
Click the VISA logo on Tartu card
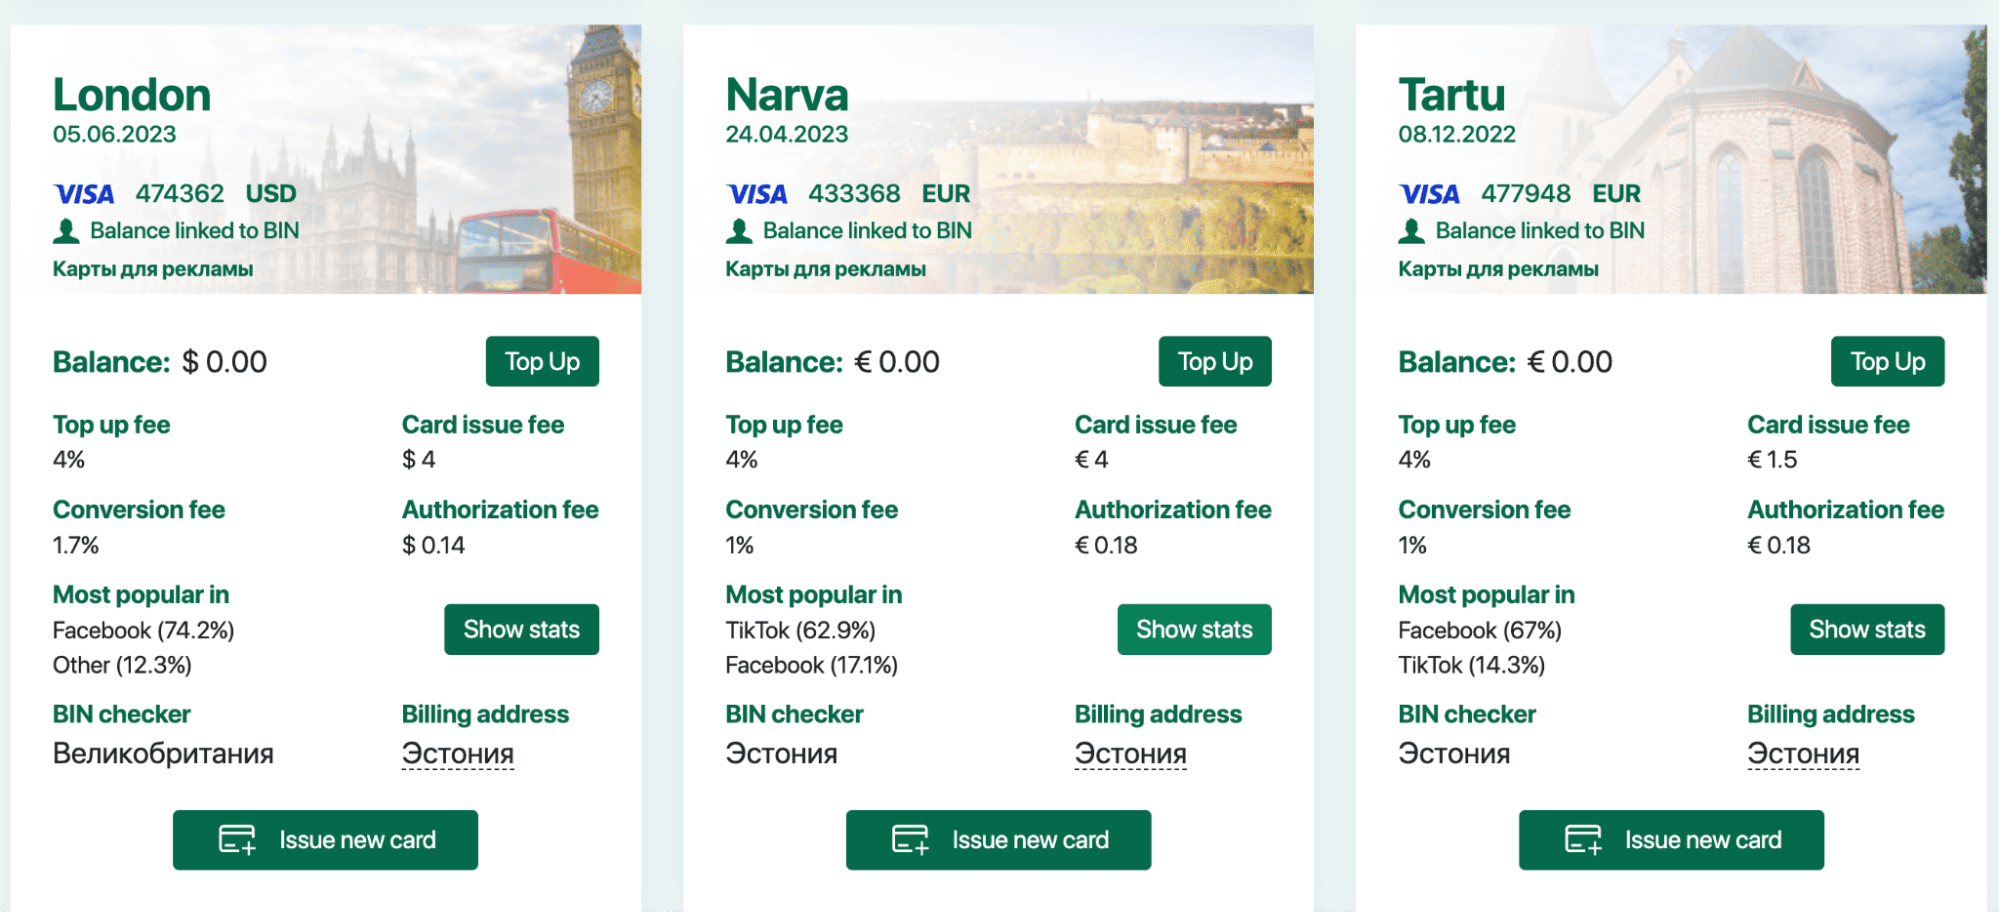pyautogui.click(x=1429, y=194)
